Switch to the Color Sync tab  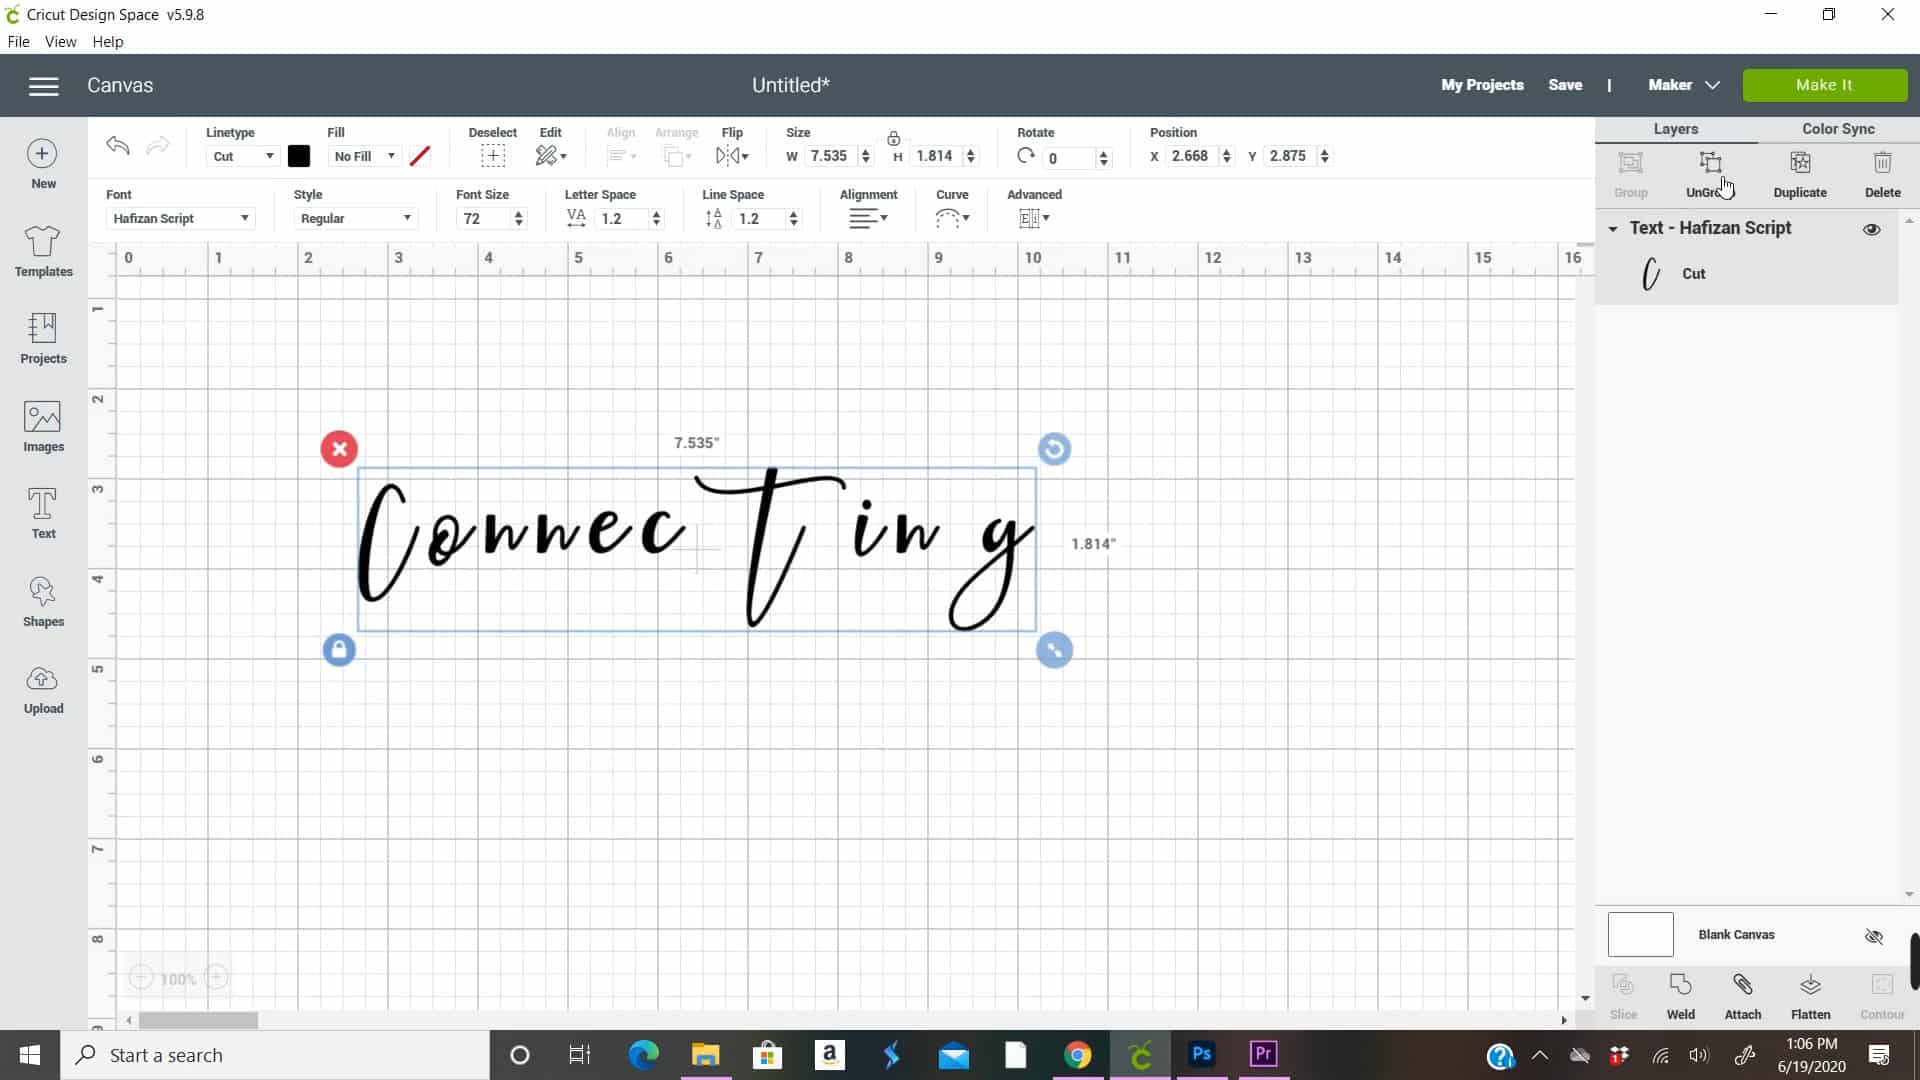[x=1838, y=129]
